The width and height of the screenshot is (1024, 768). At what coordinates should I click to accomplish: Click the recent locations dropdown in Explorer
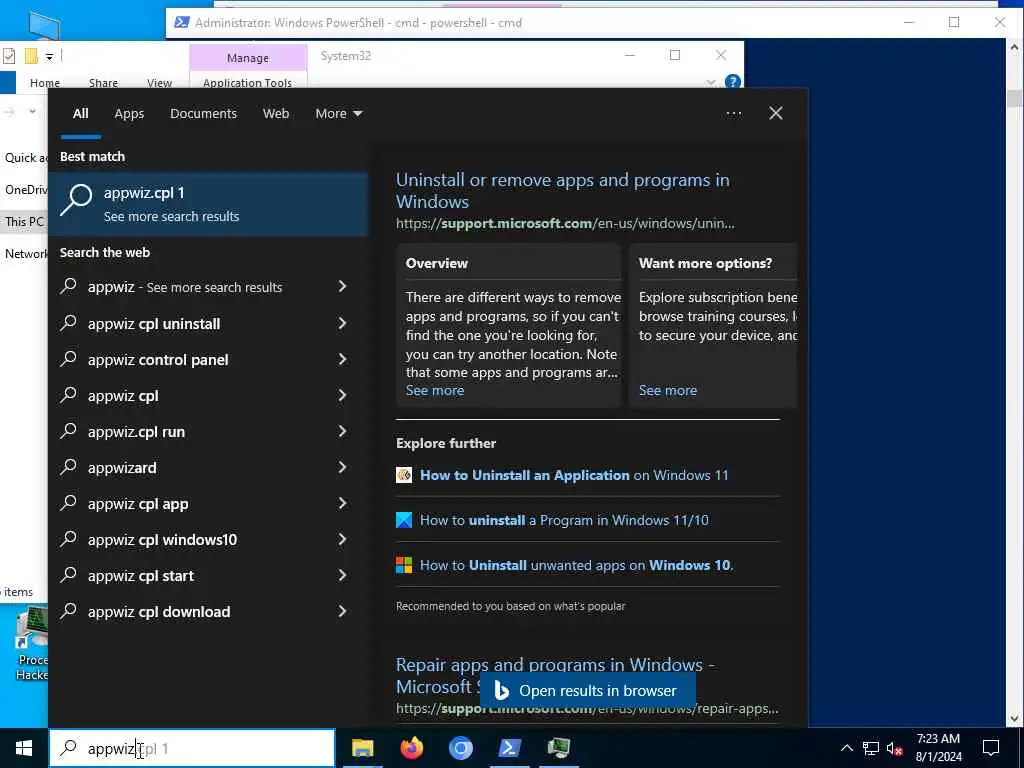pos(32,112)
